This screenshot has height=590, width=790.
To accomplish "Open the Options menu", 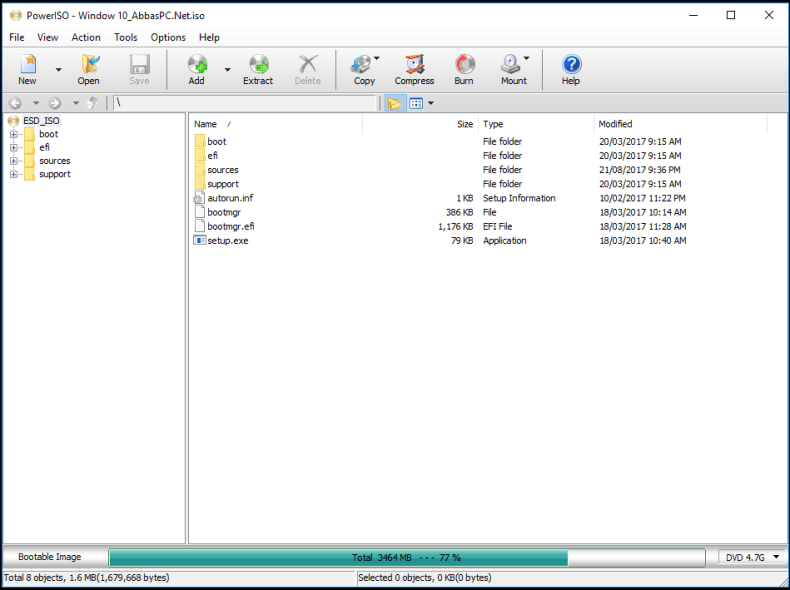I will [x=168, y=37].
